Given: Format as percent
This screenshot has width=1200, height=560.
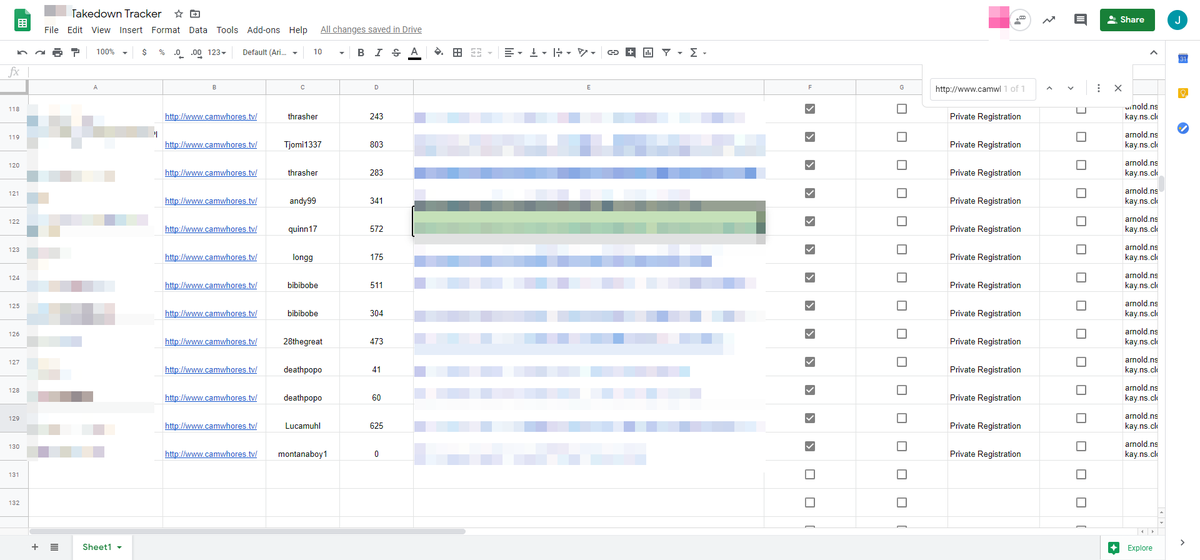Looking at the screenshot, I should [161, 52].
